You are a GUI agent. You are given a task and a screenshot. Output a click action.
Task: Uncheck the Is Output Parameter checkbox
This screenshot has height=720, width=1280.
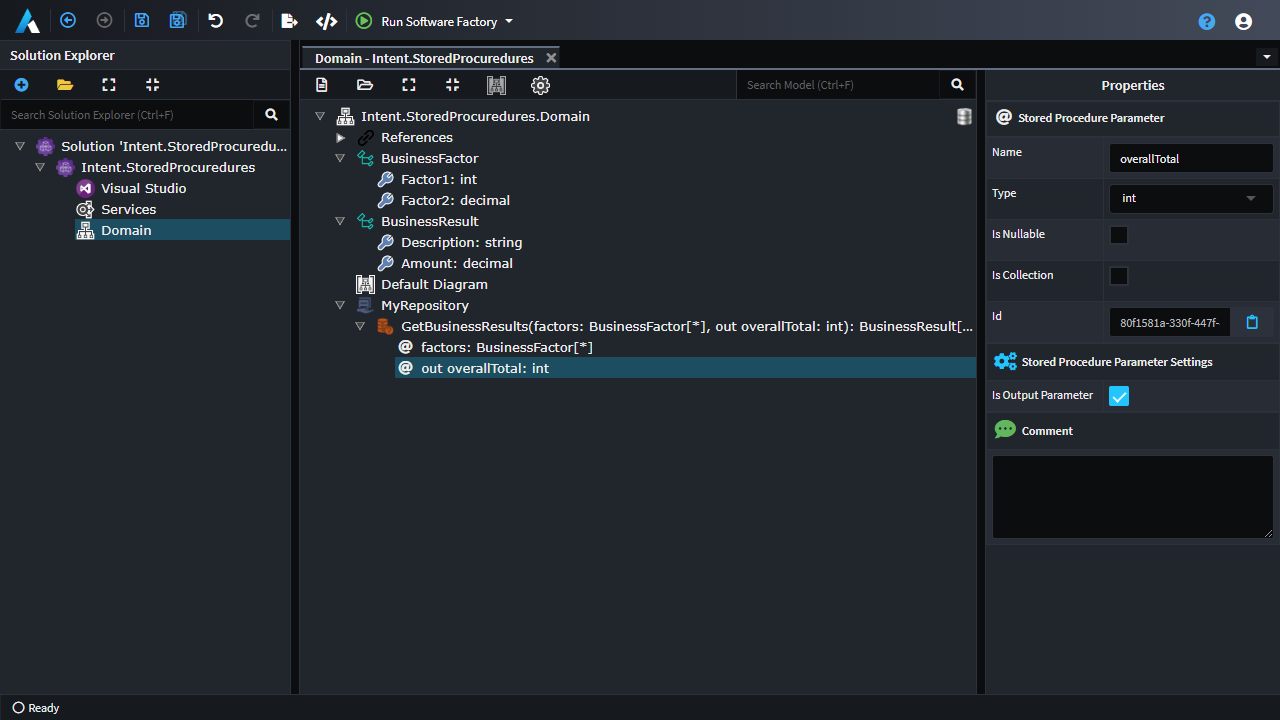pos(1119,396)
